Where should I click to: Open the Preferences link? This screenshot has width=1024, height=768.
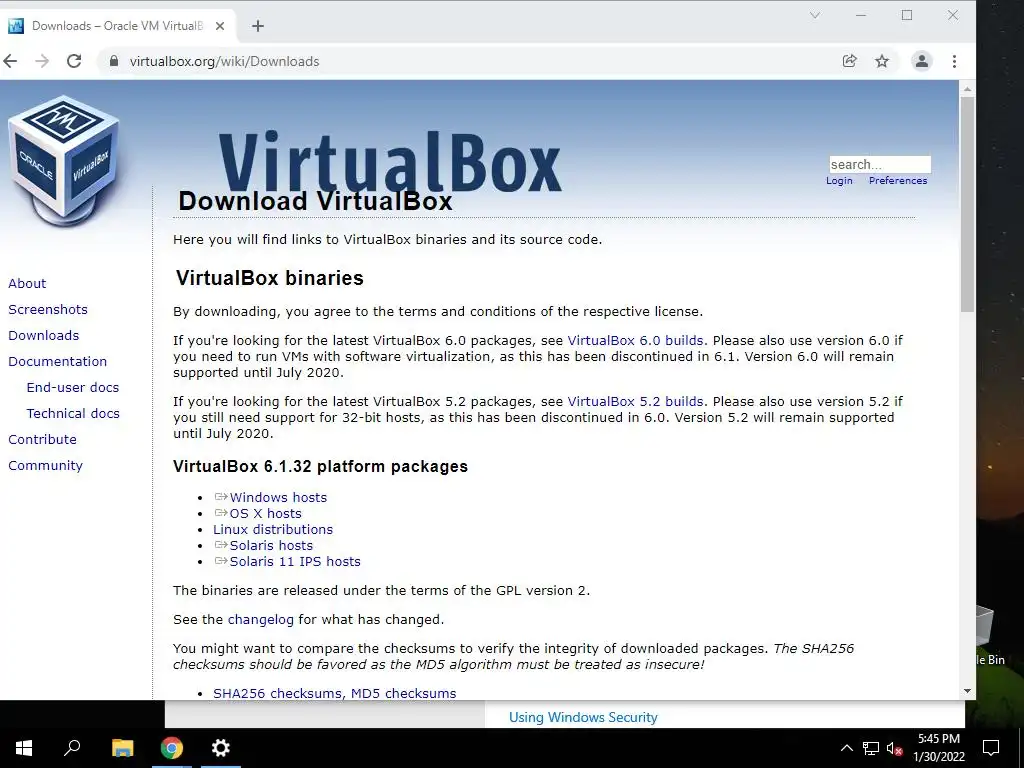(898, 180)
